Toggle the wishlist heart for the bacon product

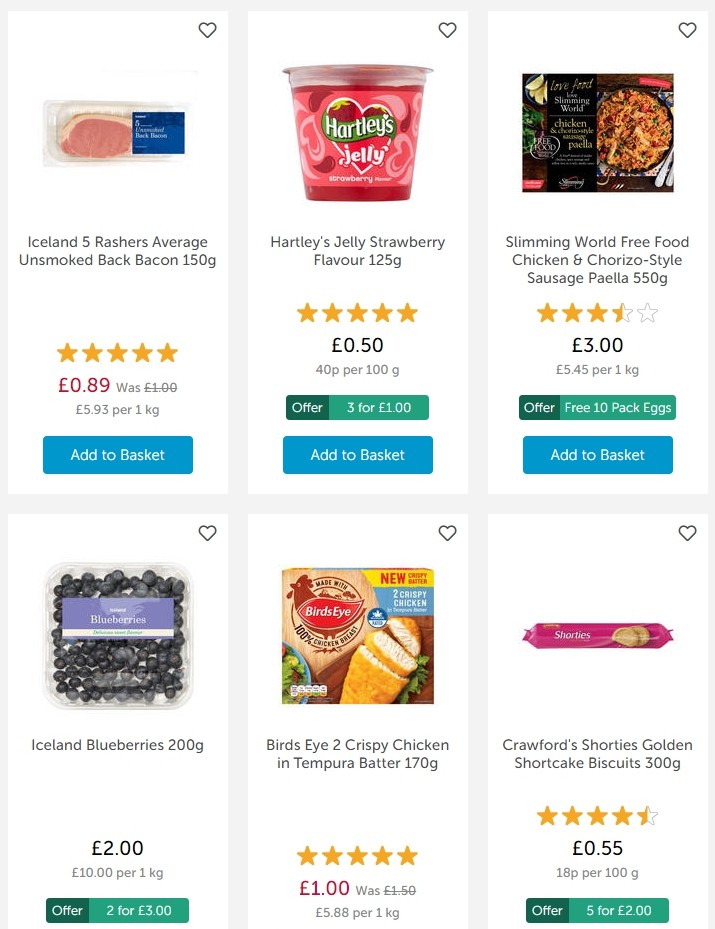point(208,30)
